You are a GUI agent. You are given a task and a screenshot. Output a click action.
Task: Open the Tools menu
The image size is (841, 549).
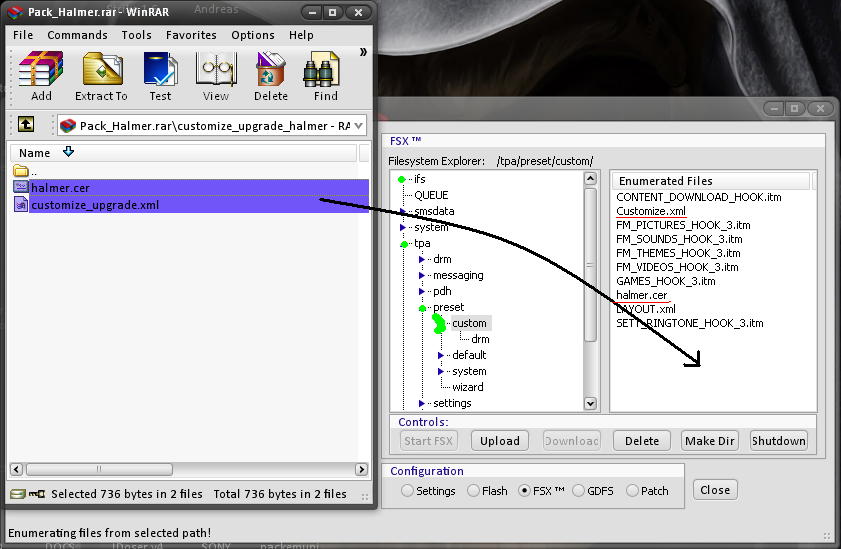point(136,35)
